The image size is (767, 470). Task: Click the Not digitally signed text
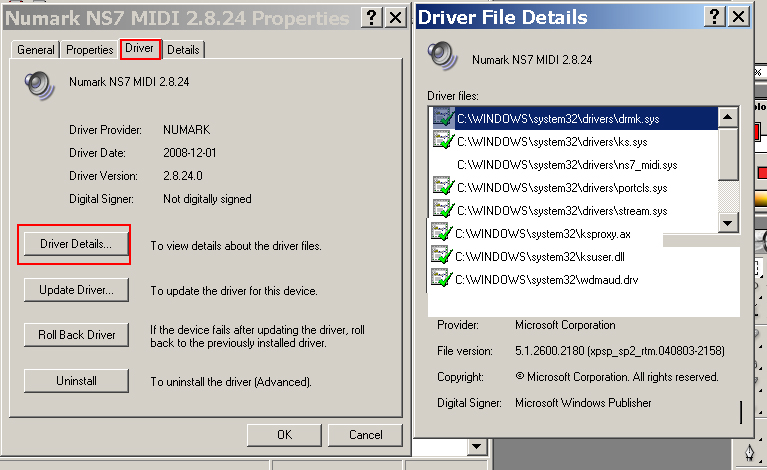click(207, 199)
